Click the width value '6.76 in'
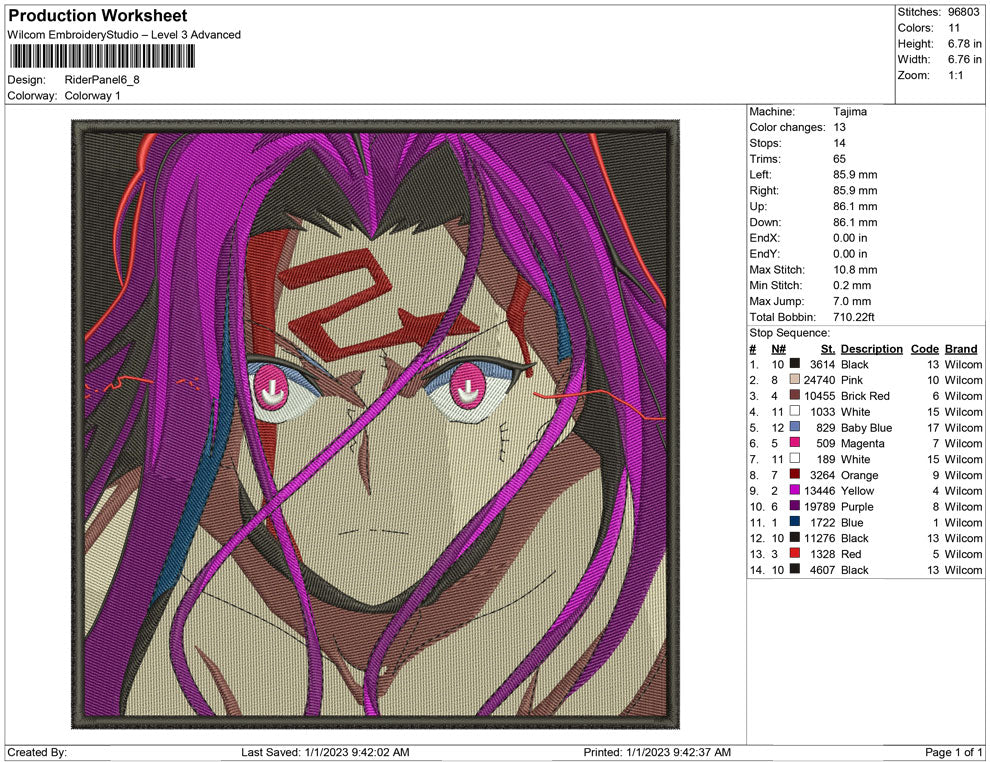Image resolution: width=990 pixels, height=762 pixels. [x=964, y=59]
